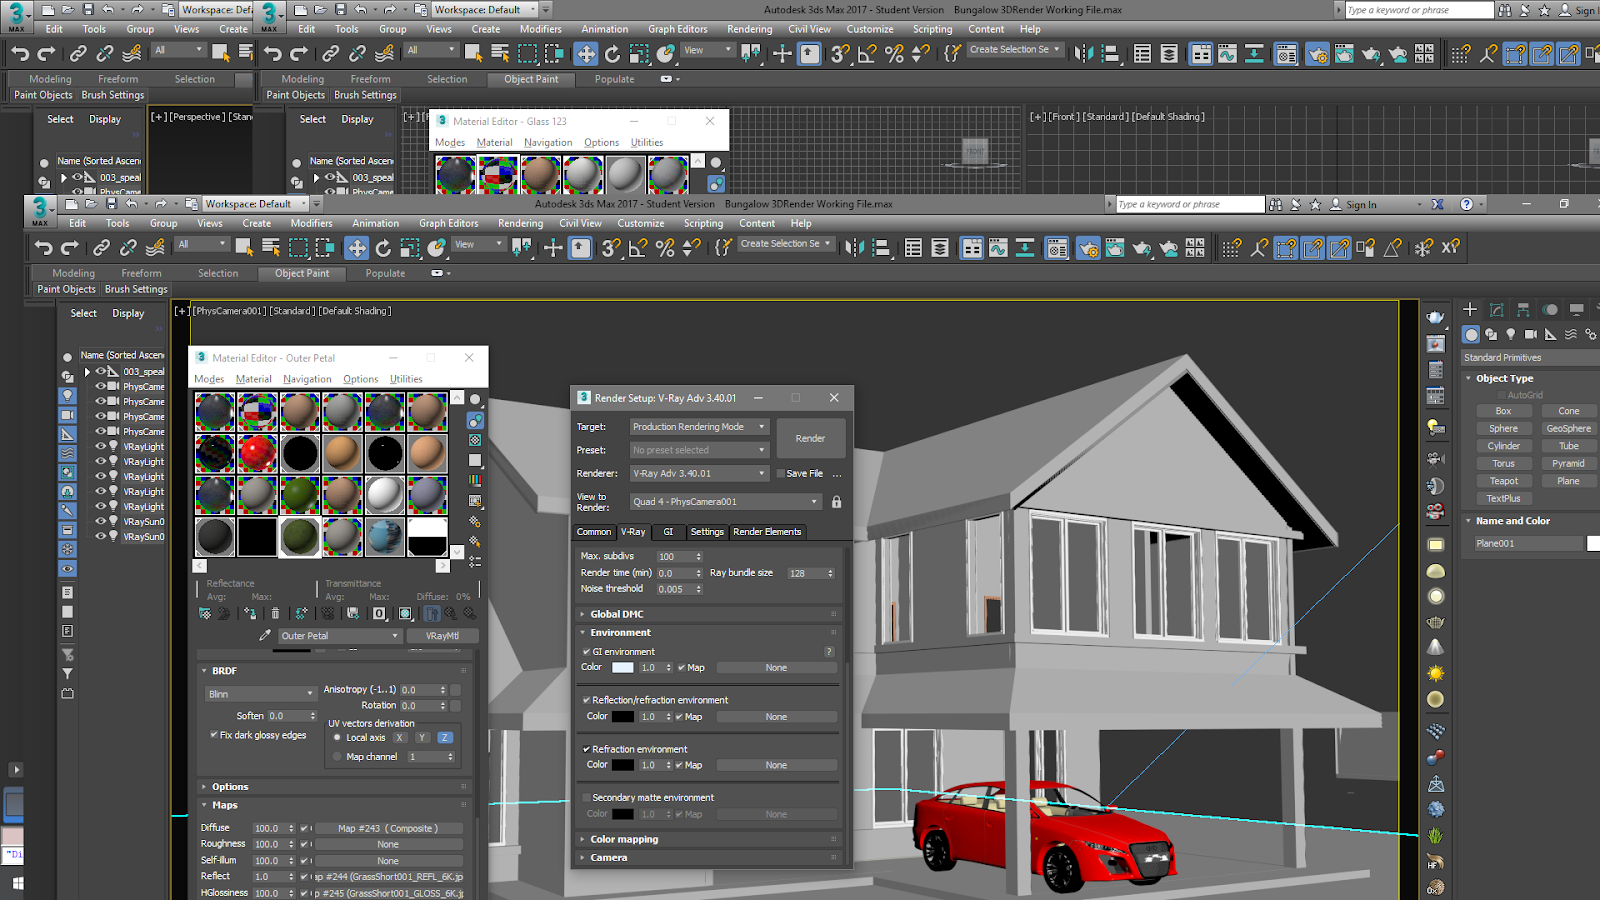Open the Rendering menu

[520, 223]
